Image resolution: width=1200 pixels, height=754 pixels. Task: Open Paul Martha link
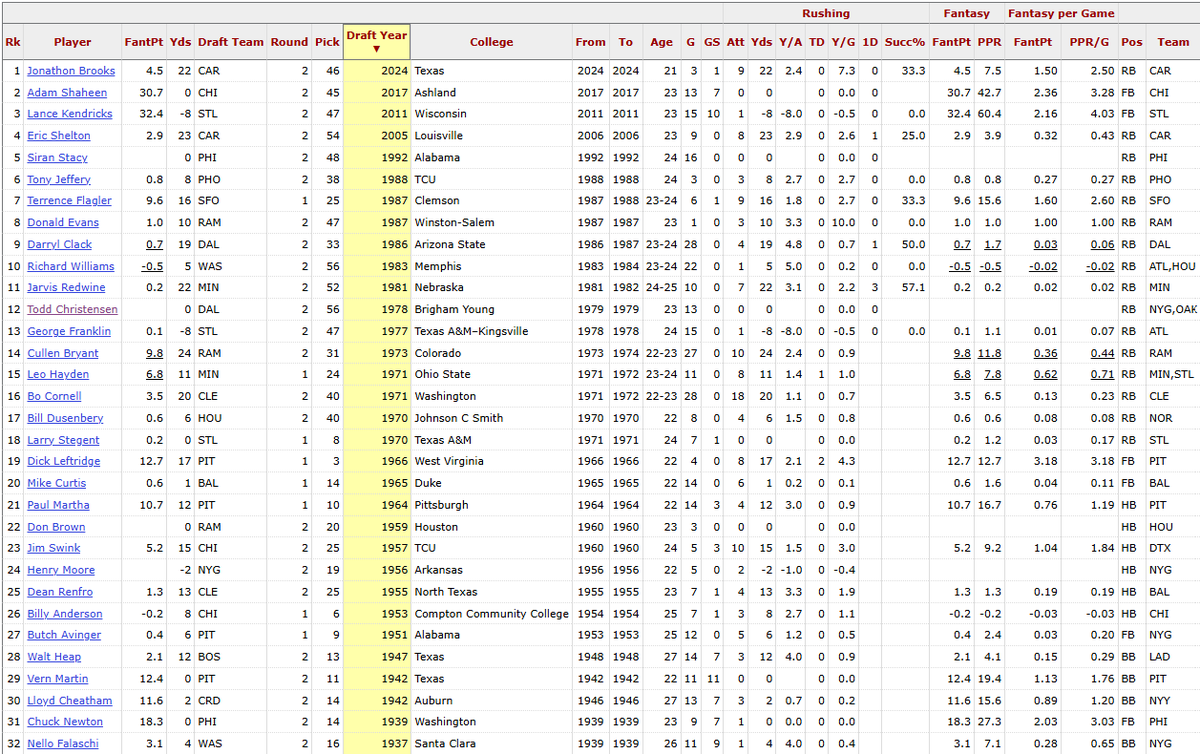coord(58,506)
